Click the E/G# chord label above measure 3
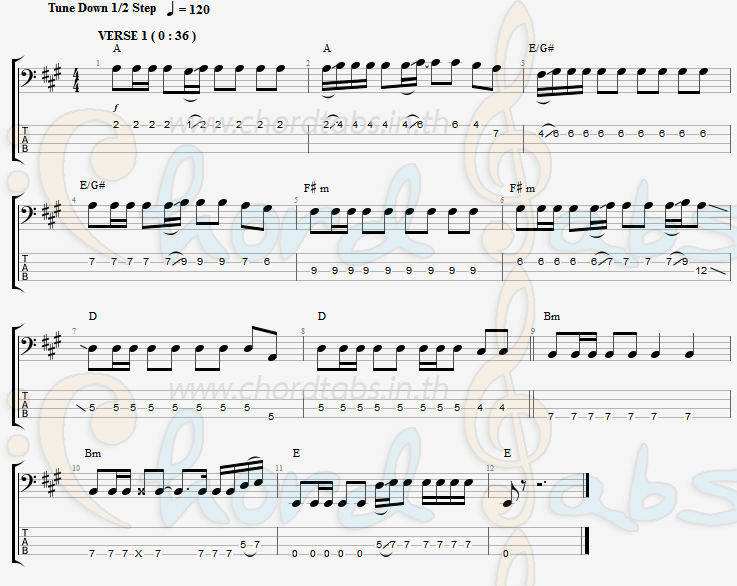The width and height of the screenshot is (737, 586). (541, 48)
